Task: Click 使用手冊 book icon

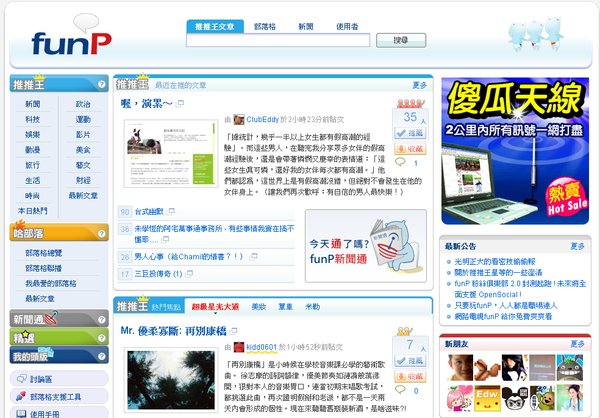Action: tap(21, 413)
